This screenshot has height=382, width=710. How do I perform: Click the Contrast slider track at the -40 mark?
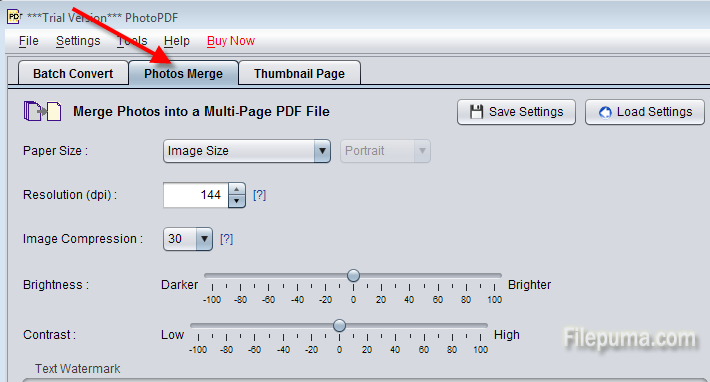(x=283, y=325)
